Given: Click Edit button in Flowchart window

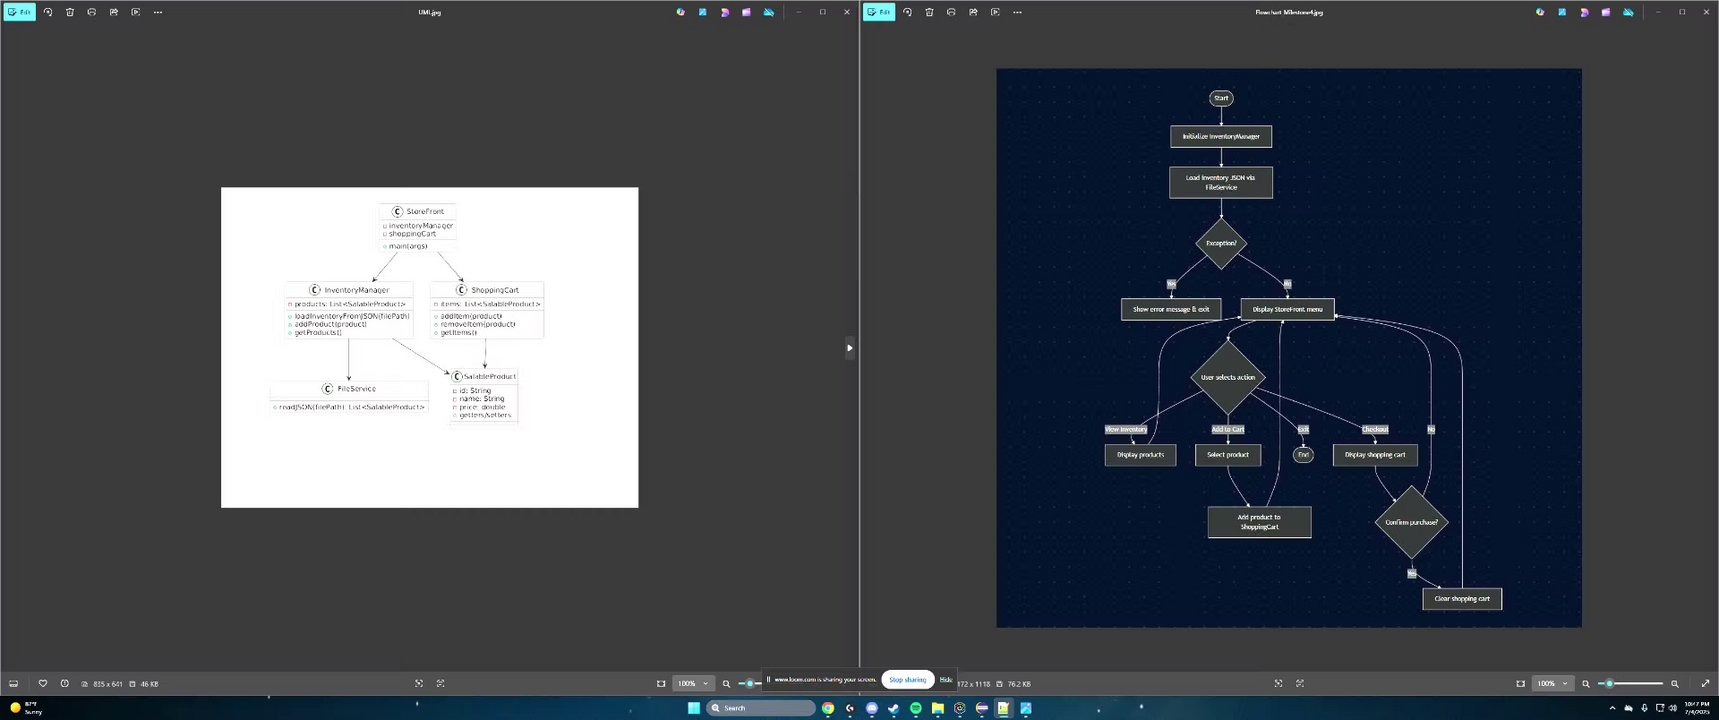Looking at the screenshot, I should click(880, 12).
